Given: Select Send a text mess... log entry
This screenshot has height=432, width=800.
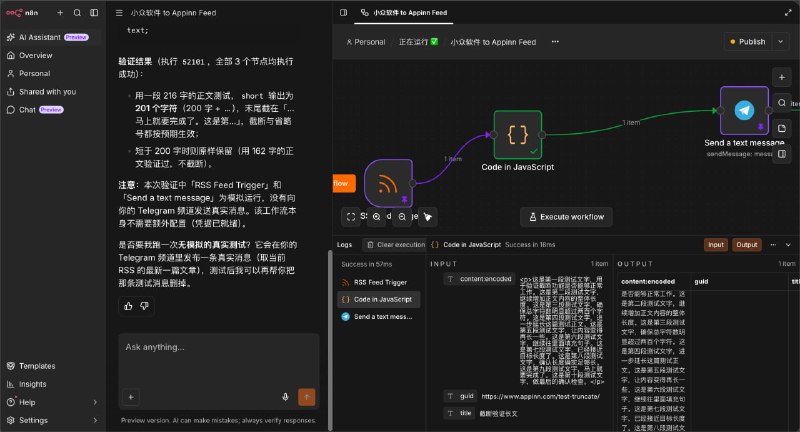Looking at the screenshot, I should 379,317.
